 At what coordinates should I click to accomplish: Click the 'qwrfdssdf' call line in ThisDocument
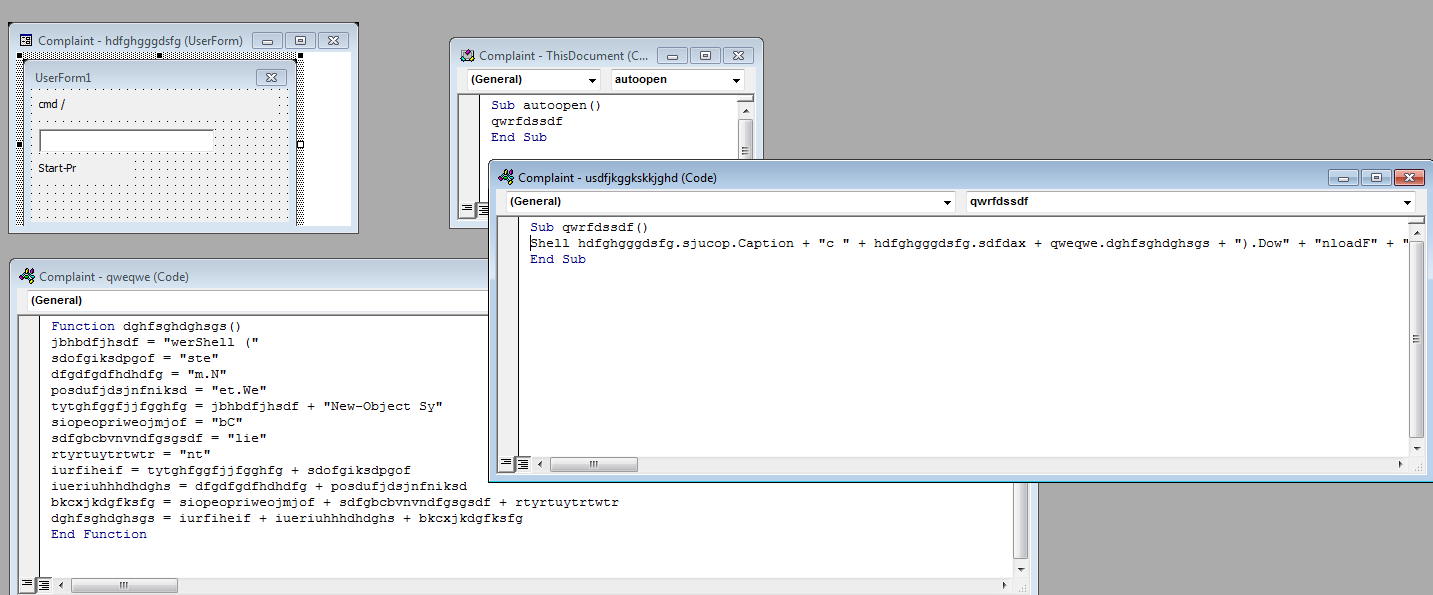pos(526,121)
